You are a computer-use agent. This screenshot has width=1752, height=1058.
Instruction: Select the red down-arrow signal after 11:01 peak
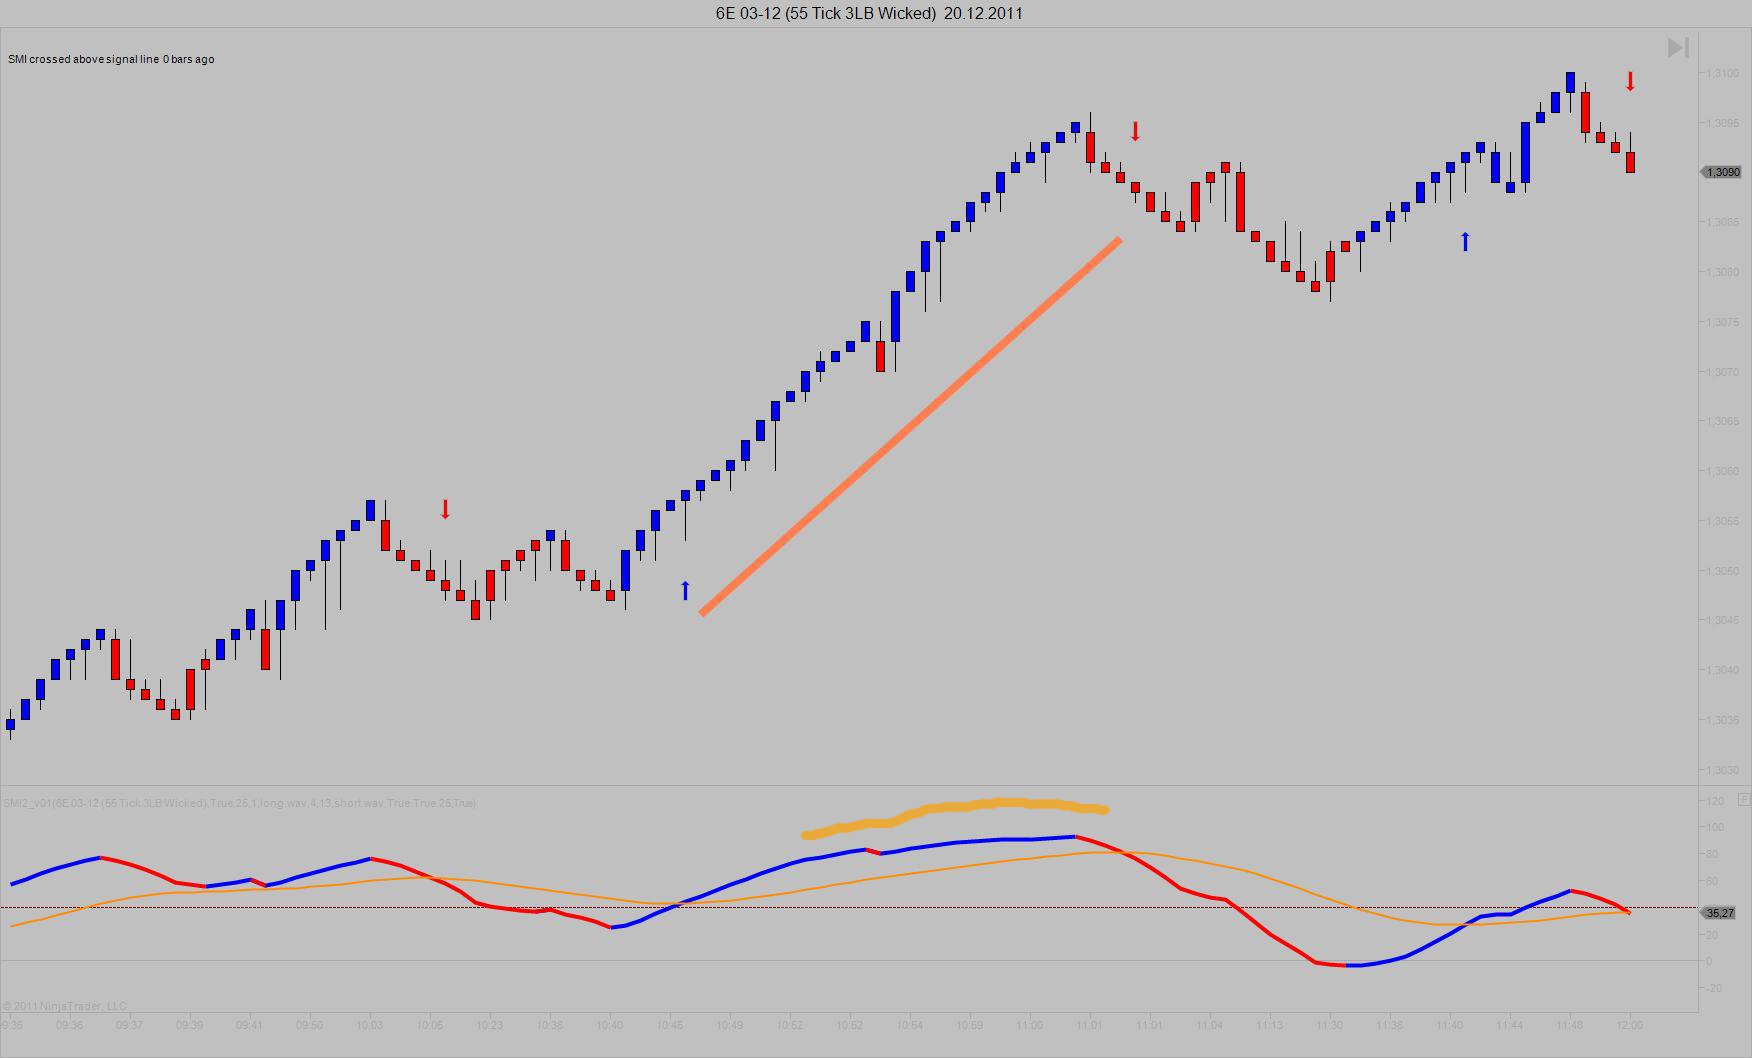click(1135, 130)
